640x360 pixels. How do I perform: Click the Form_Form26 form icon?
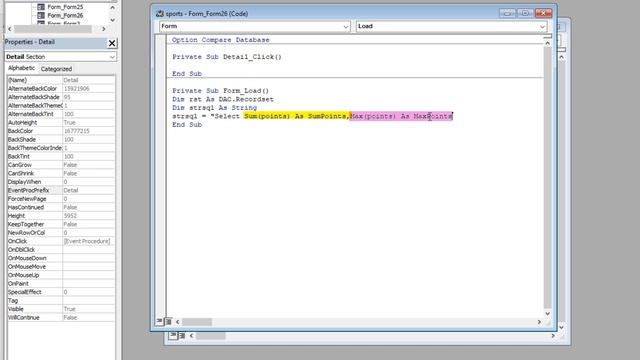[x=41, y=16]
